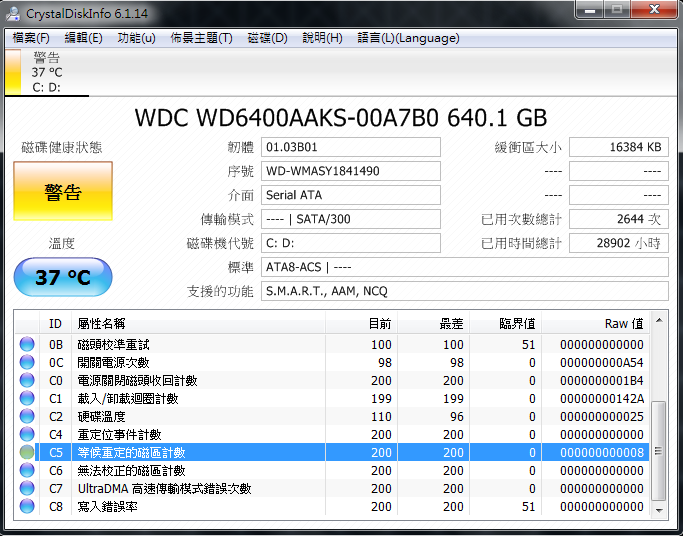Screen dimensions: 683x536
Task: Click the disk title WDC WD6400AAKS-00A7B0 640.1 GB
Action: (x=341, y=118)
